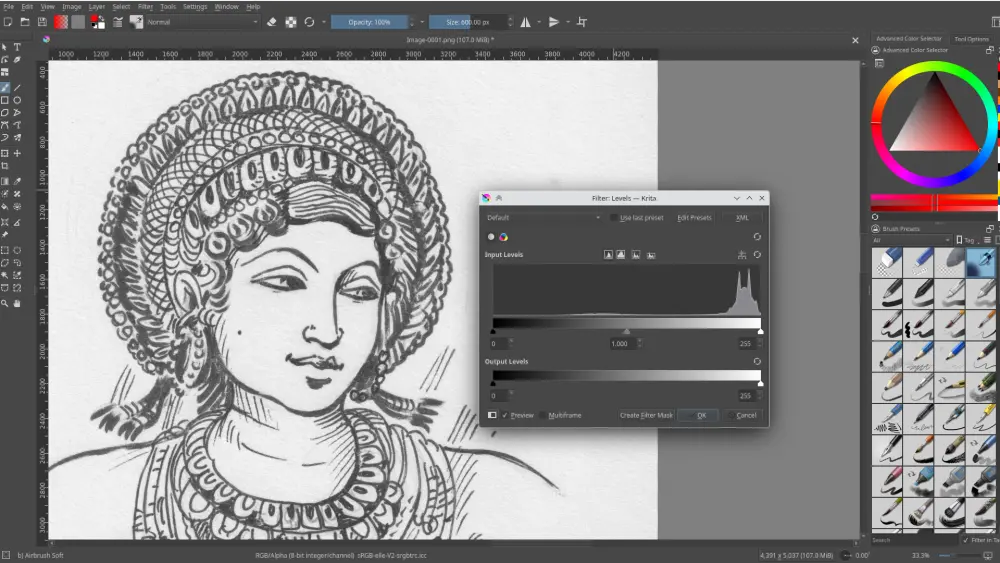
Task: Select the Color Sampler eyedropper tool
Action: tap(17, 181)
